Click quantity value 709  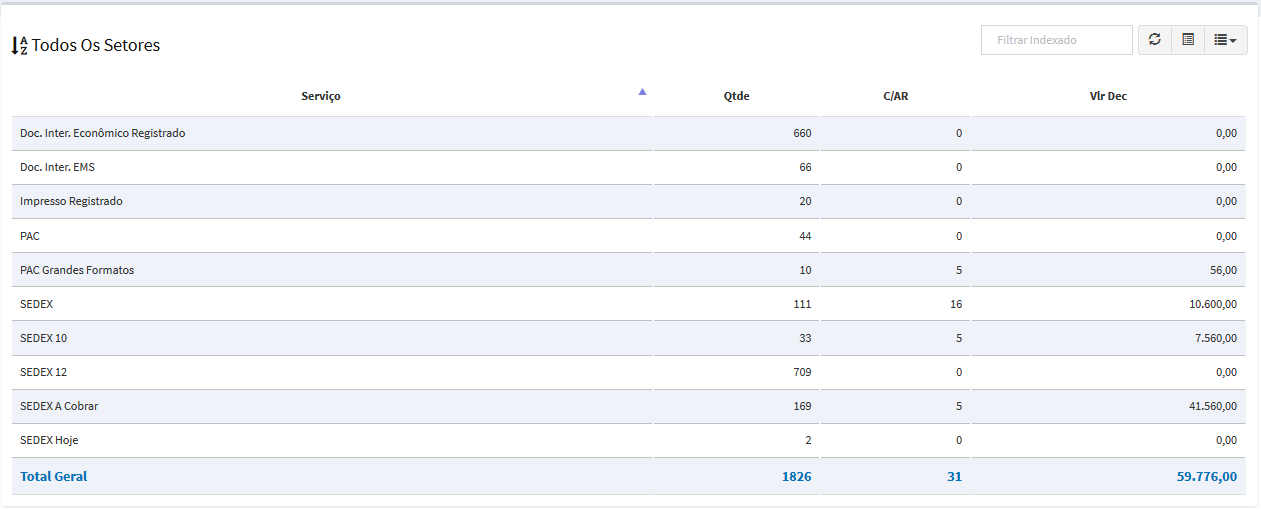pyautogui.click(x=802, y=372)
